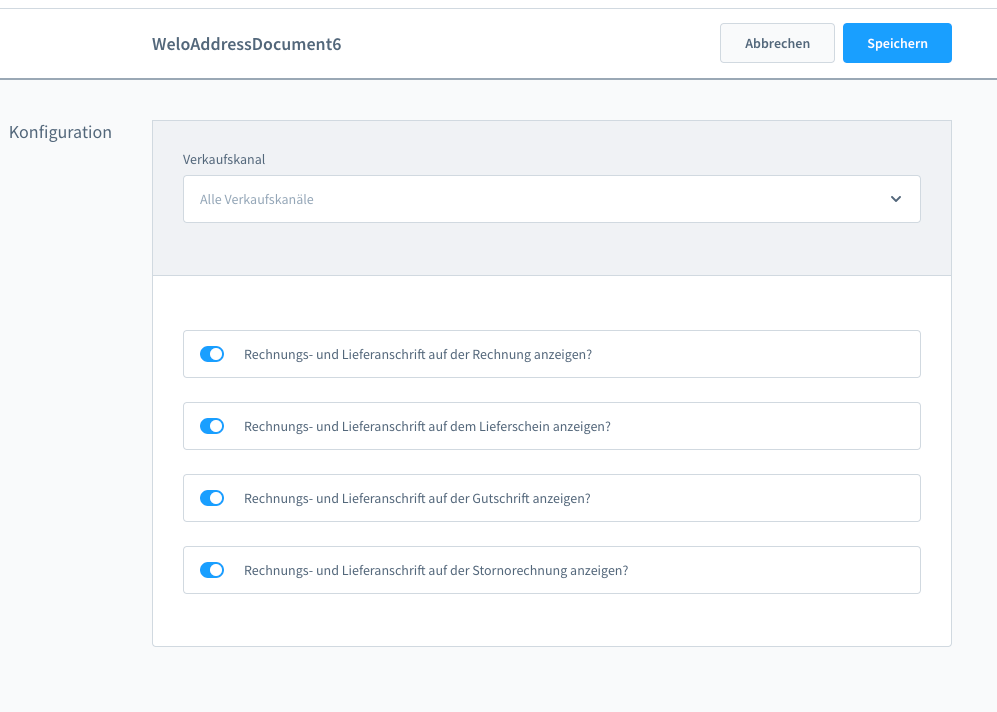Toggle address display on Gutschrift
997x712 pixels.
(212, 498)
